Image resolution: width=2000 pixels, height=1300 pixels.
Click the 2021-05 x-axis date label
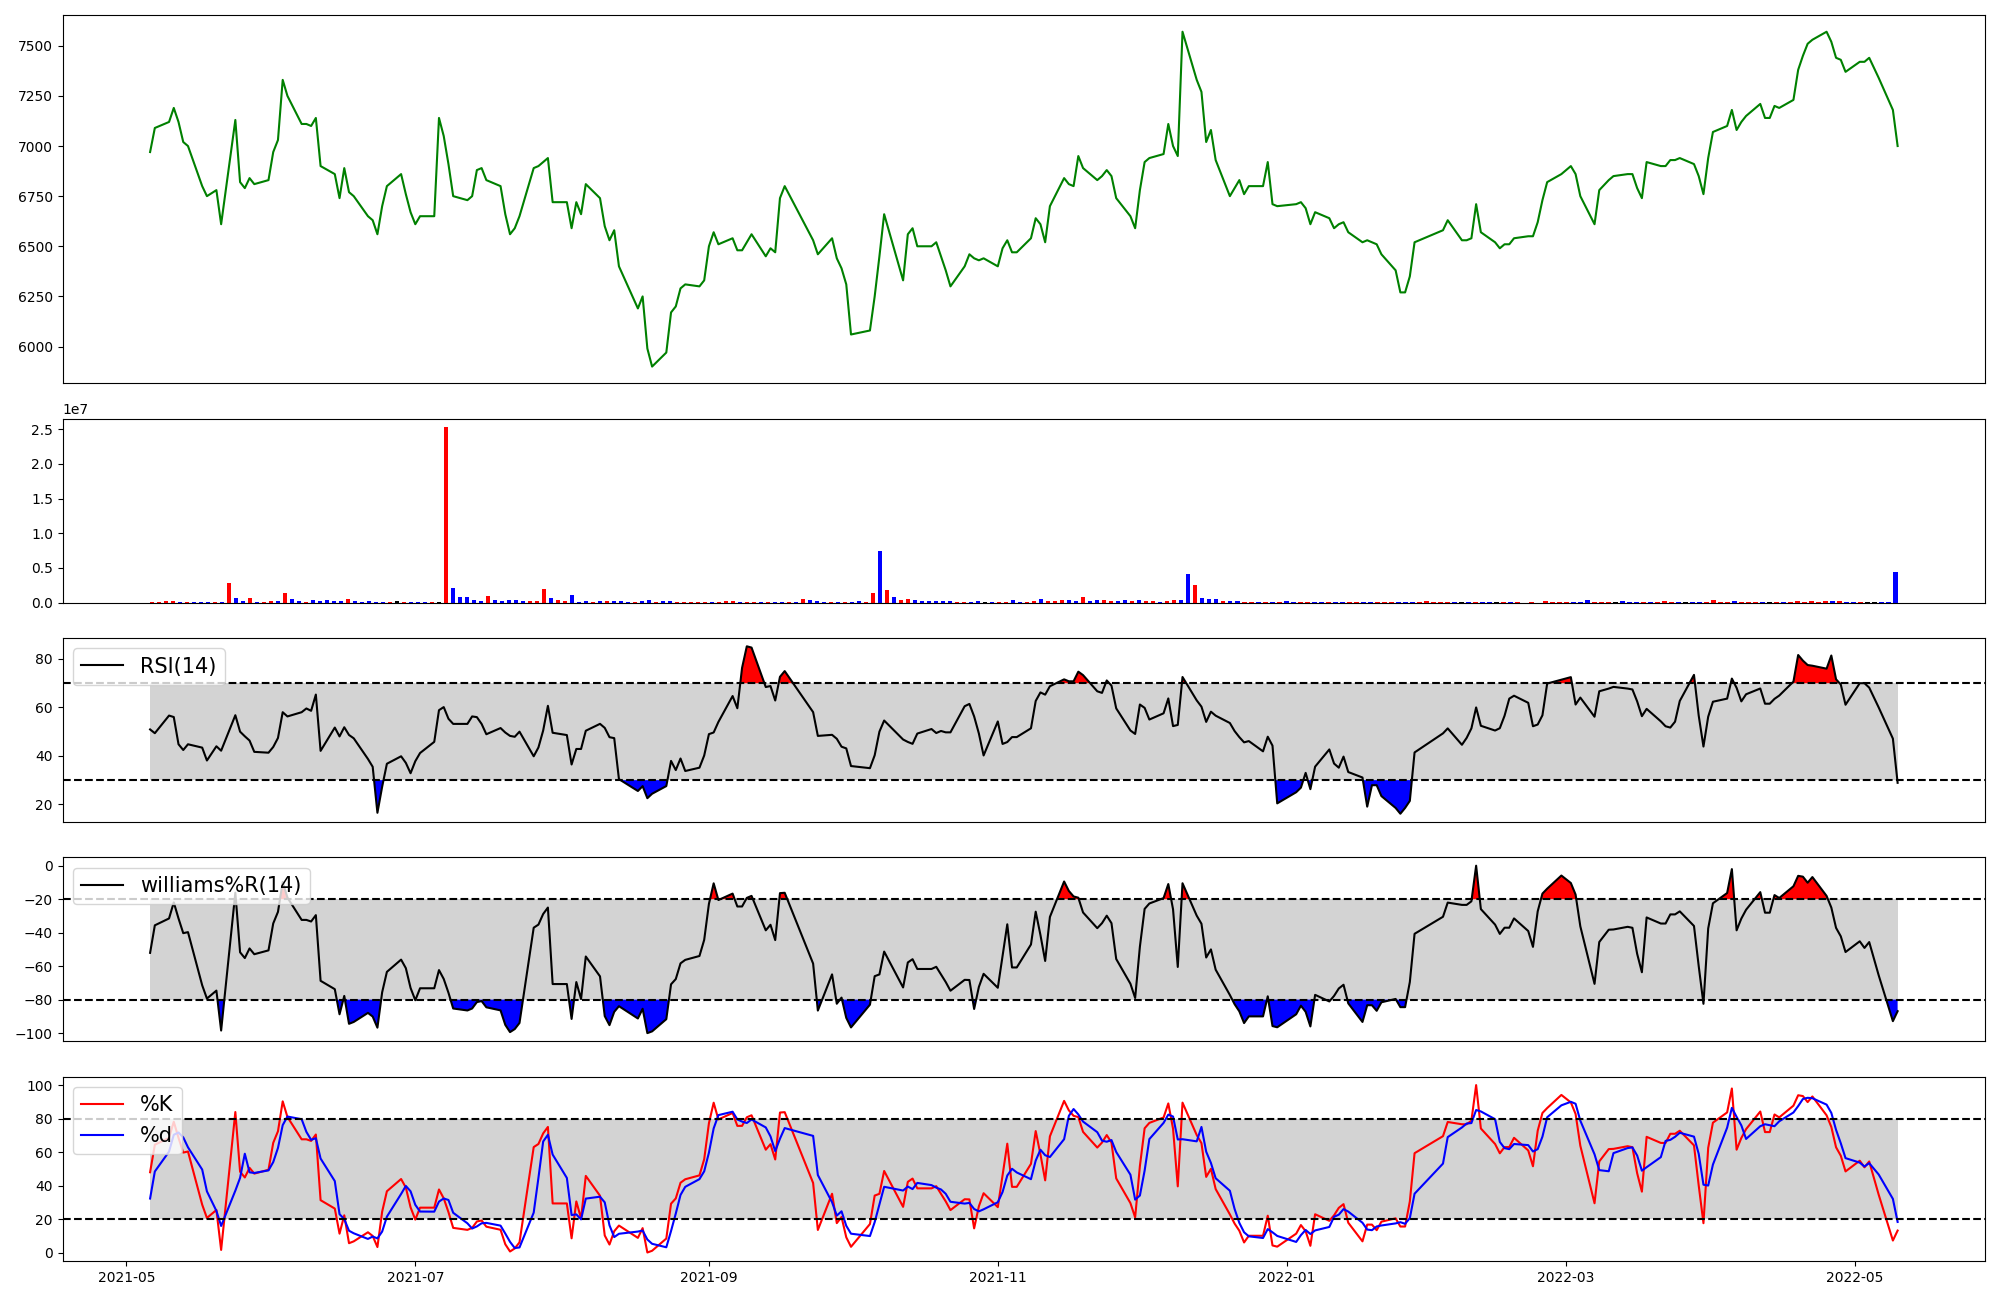126,1277
